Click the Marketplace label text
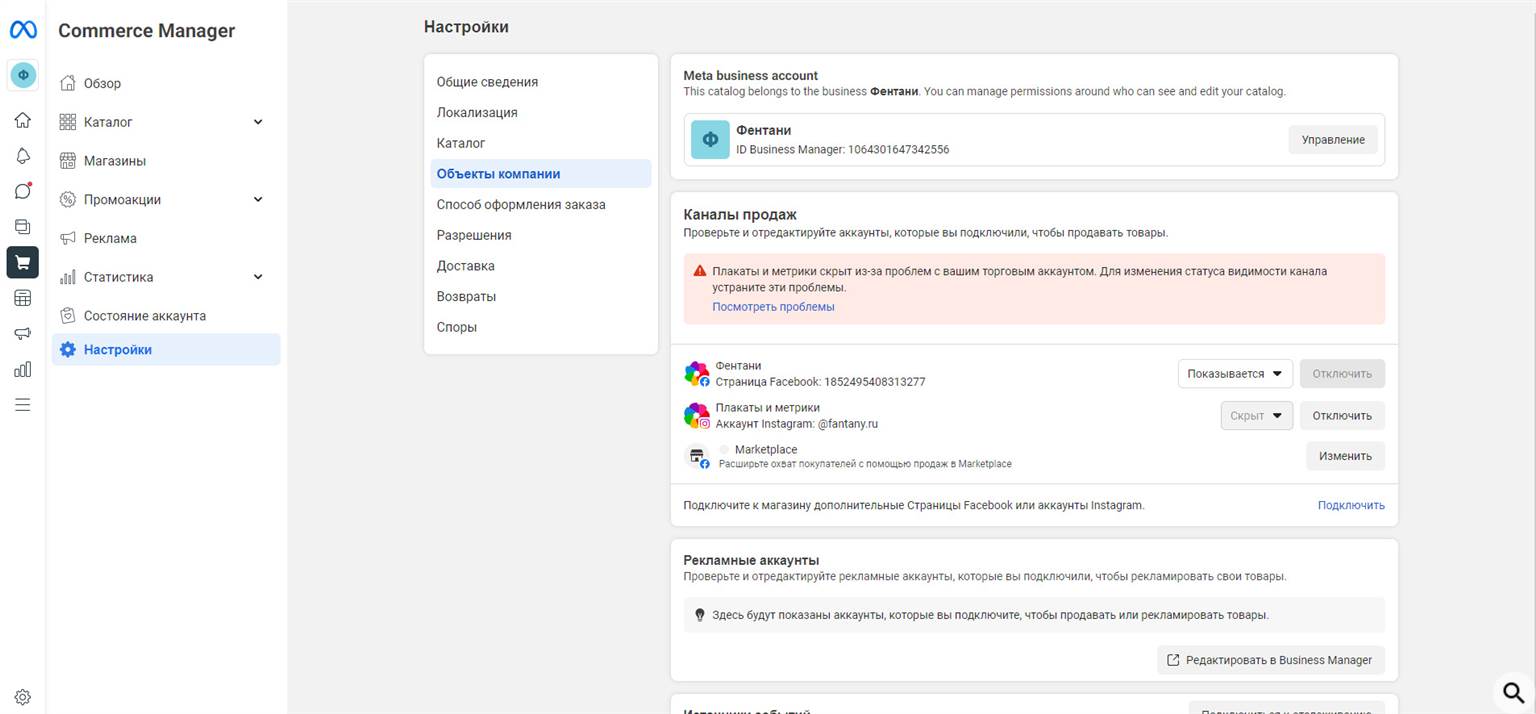 (766, 450)
